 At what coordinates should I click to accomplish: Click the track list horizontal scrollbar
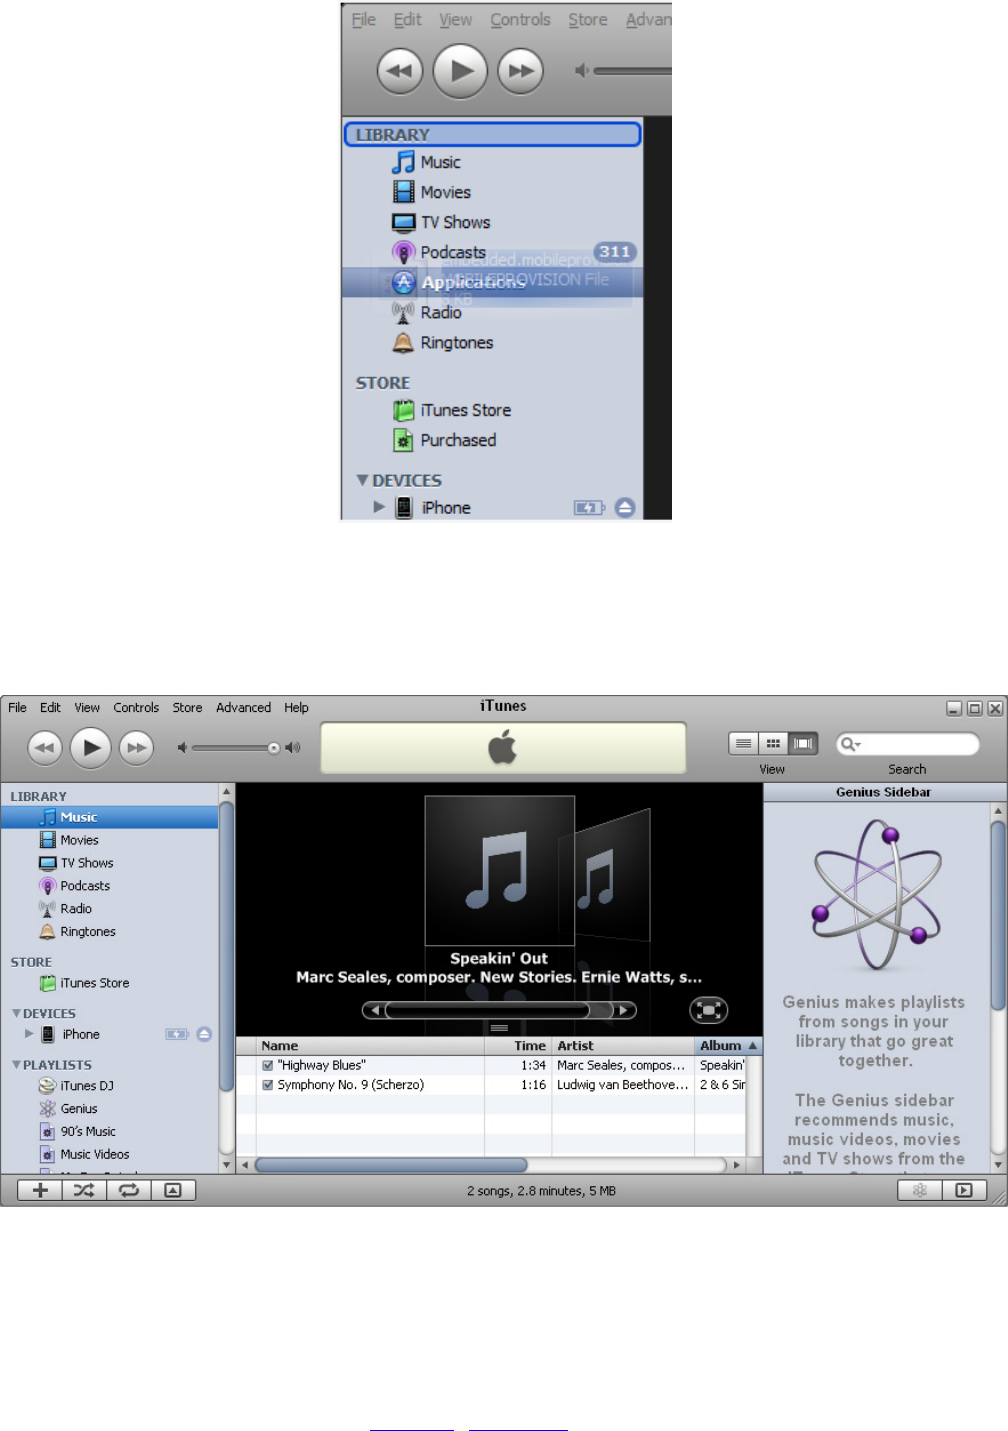[390, 1165]
